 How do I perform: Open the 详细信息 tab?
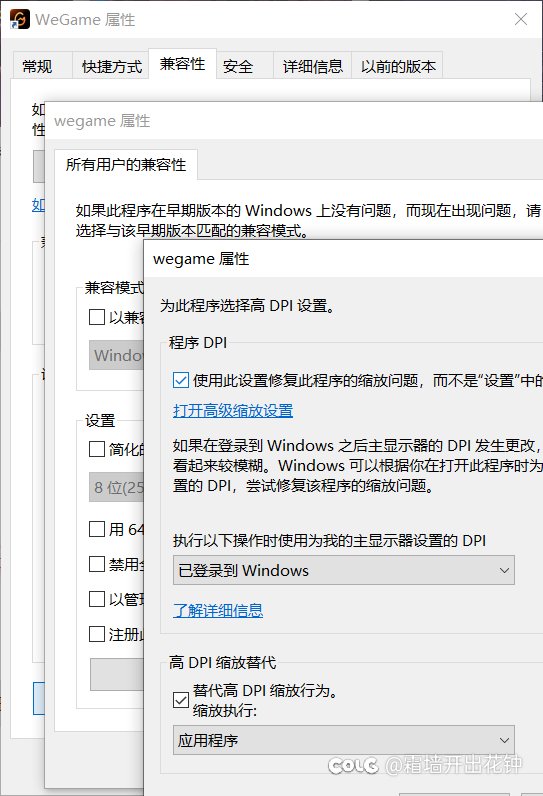313,66
